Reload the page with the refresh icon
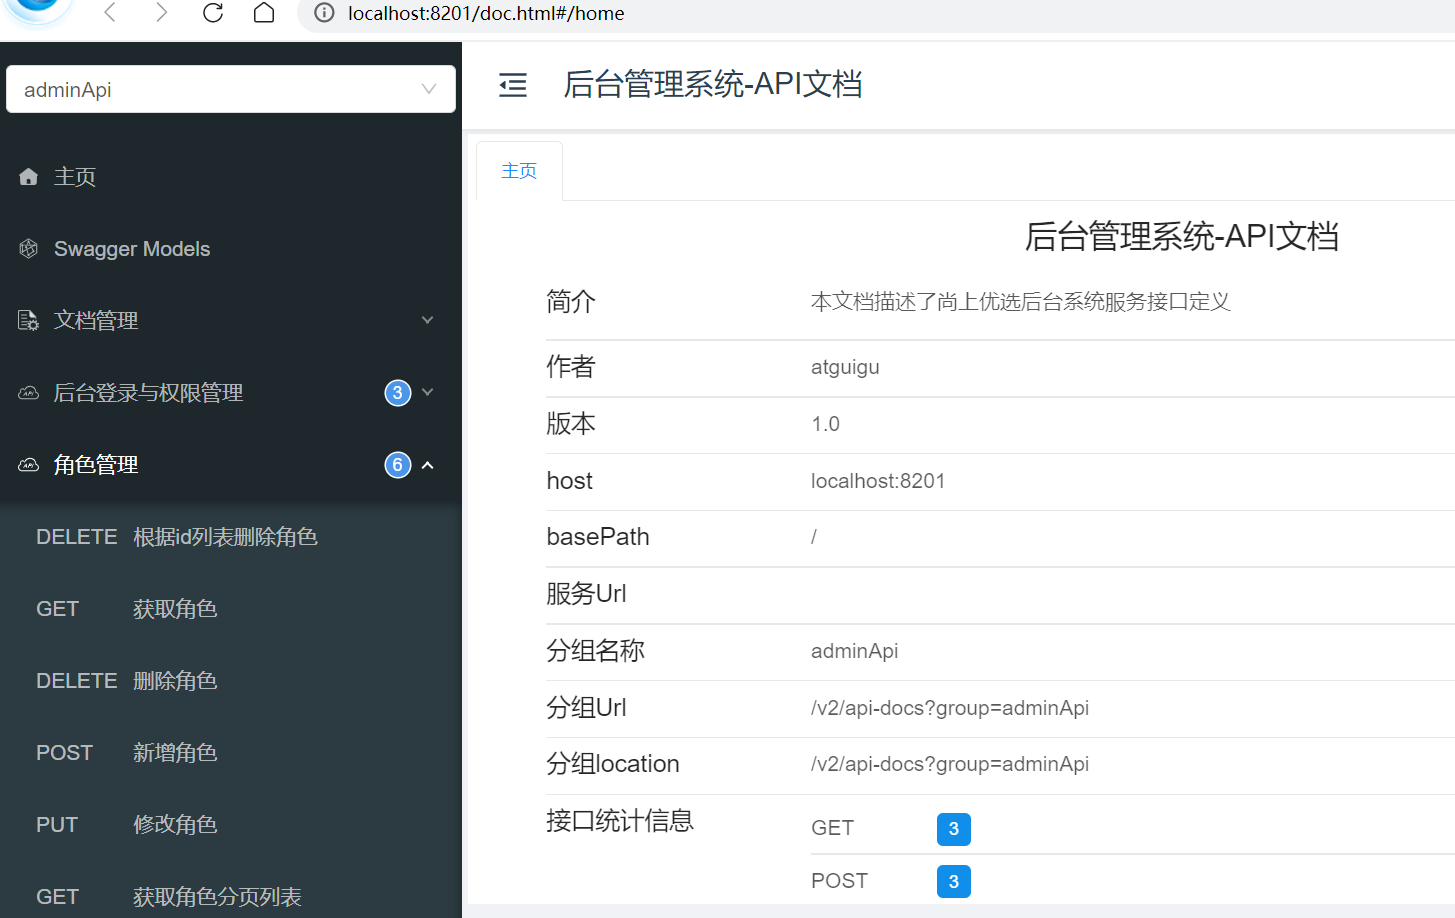The image size is (1455, 918). tap(213, 13)
